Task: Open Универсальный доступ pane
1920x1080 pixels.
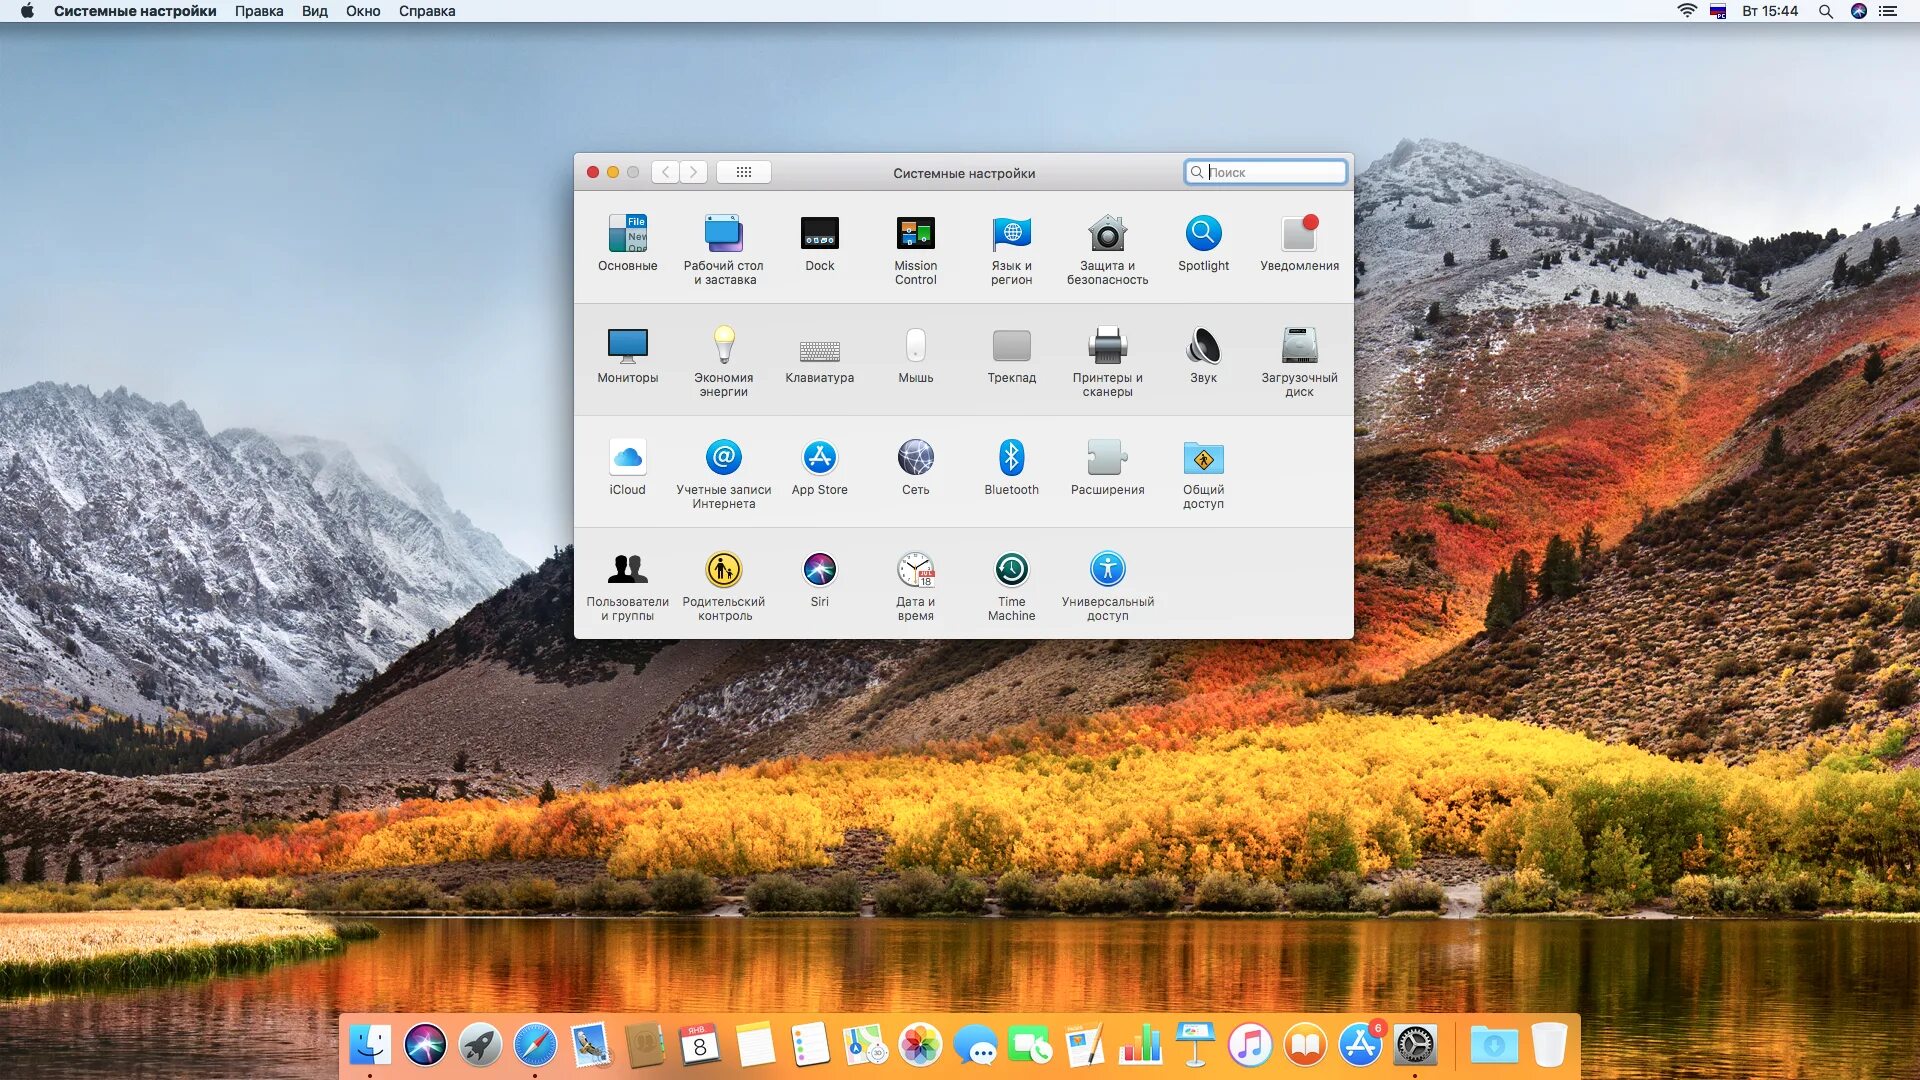Action: pyautogui.click(x=1107, y=570)
